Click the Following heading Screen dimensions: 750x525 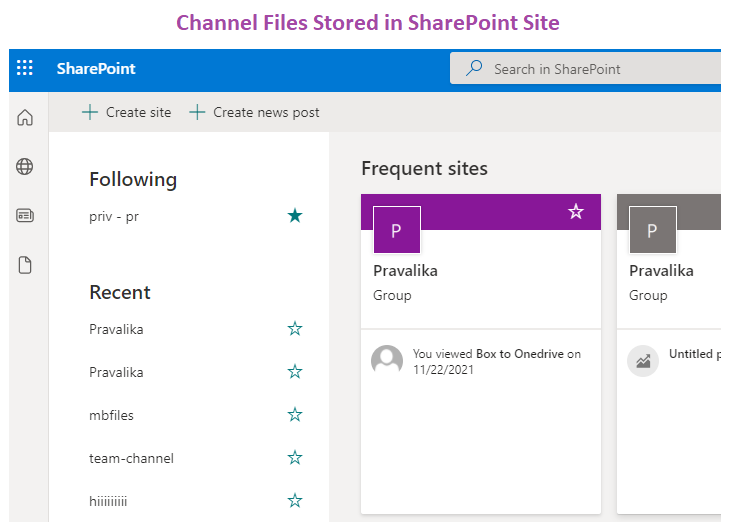(x=133, y=180)
